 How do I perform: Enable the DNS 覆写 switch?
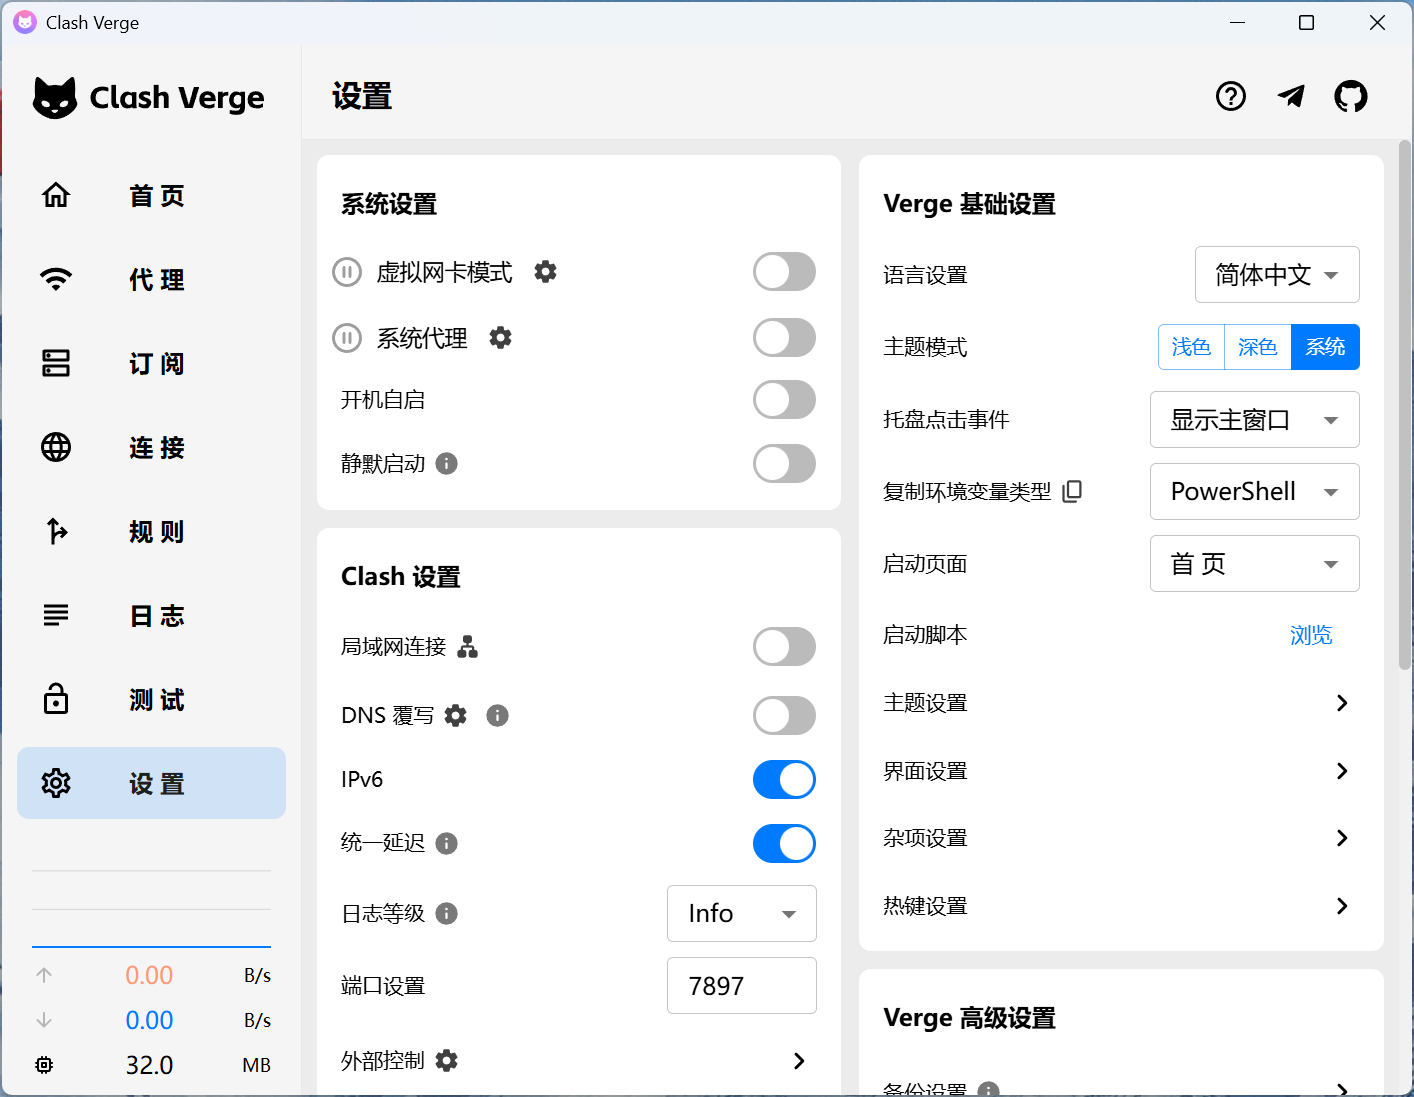(x=784, y=716)
